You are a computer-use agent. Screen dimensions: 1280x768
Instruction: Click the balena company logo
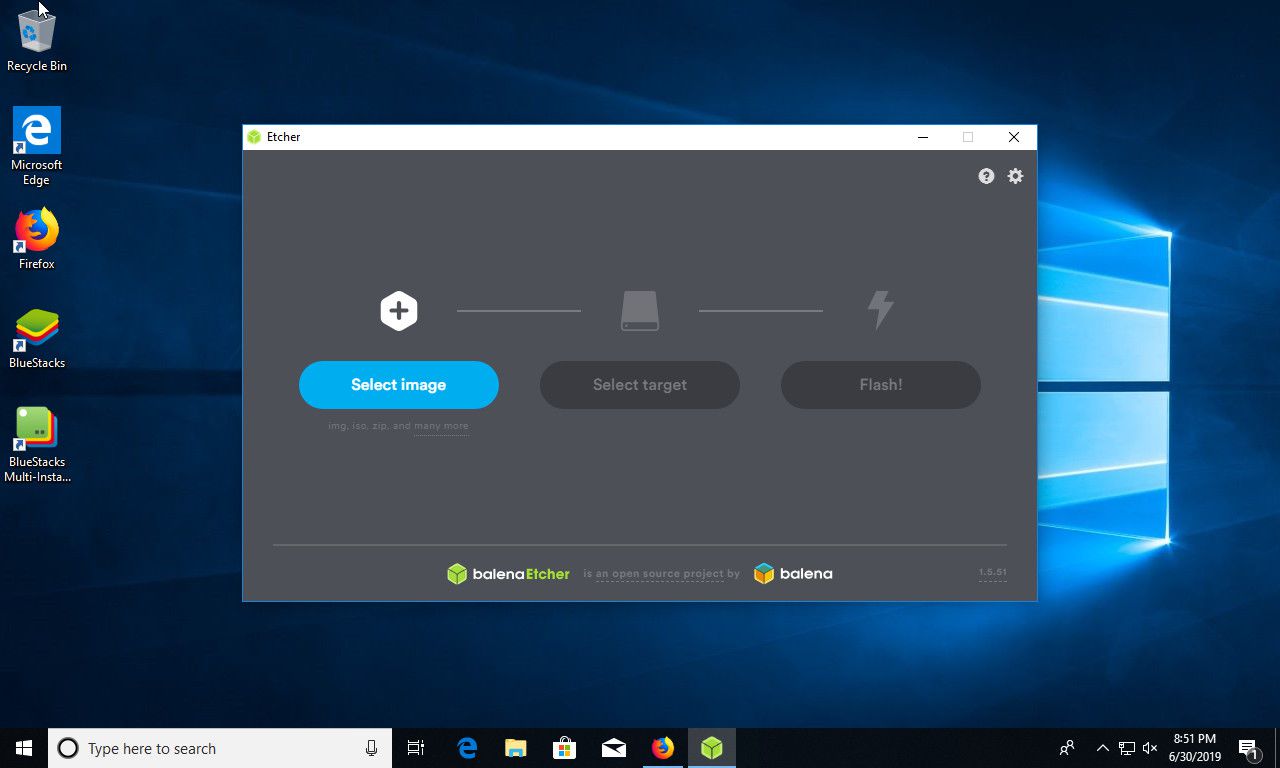click(x=793, y=574)
